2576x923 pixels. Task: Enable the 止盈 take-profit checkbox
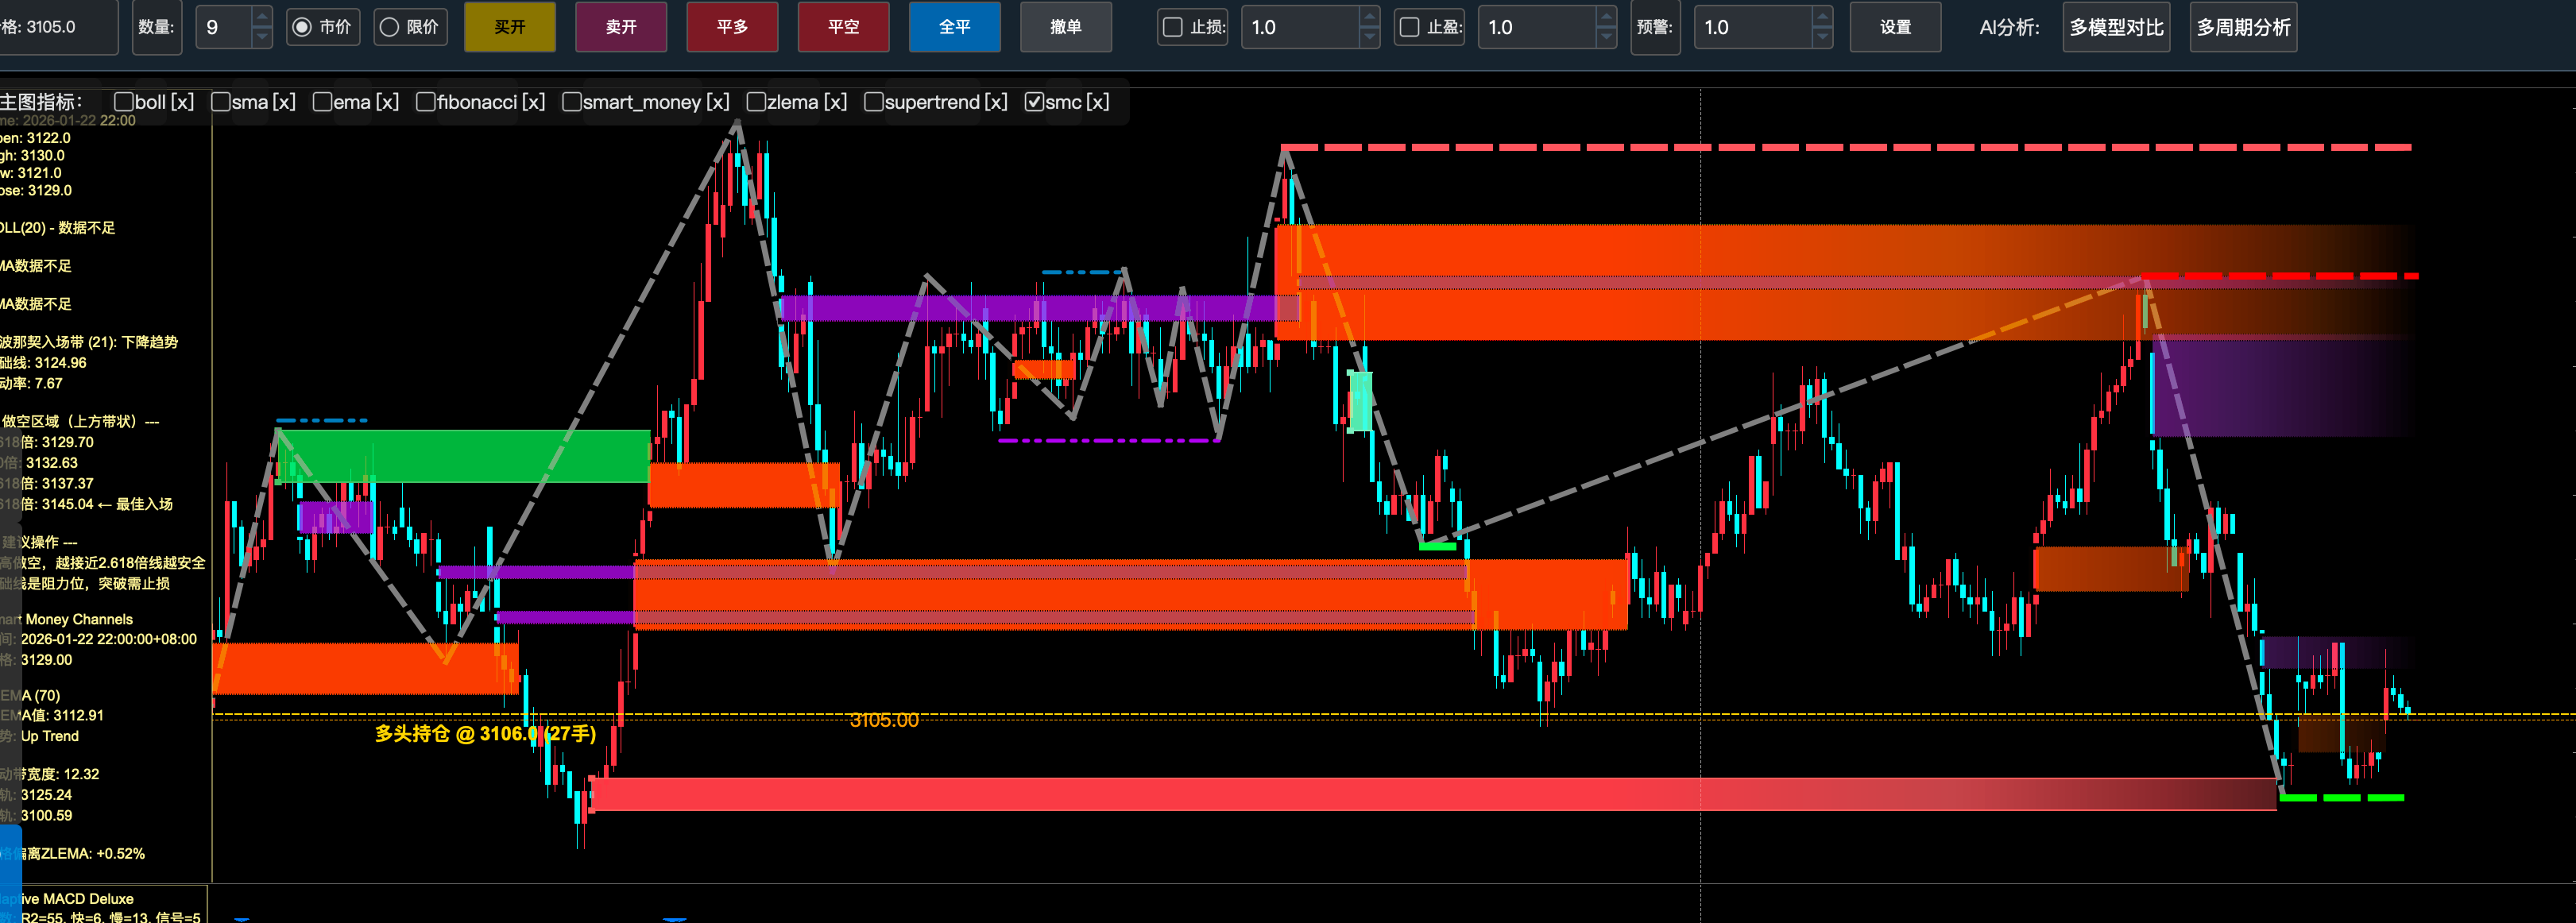[1409, 27]
